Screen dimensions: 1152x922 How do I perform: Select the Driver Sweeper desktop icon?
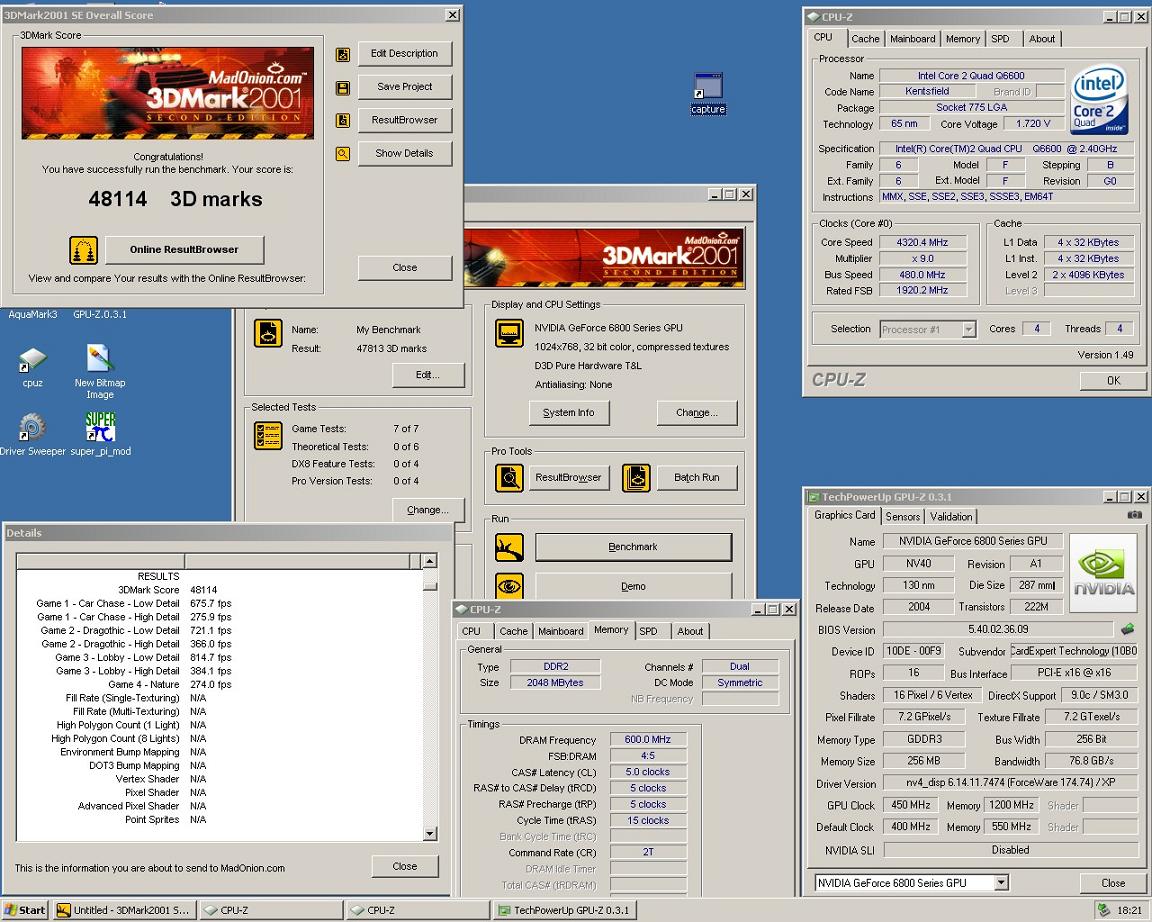[32, 434]
